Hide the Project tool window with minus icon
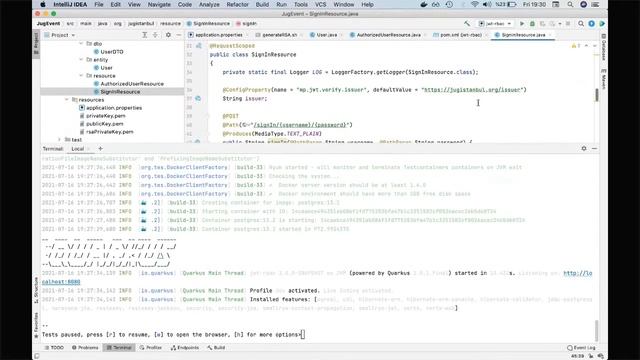The height and width of the screenshot is (360, 640). click(x=179, y=35)
